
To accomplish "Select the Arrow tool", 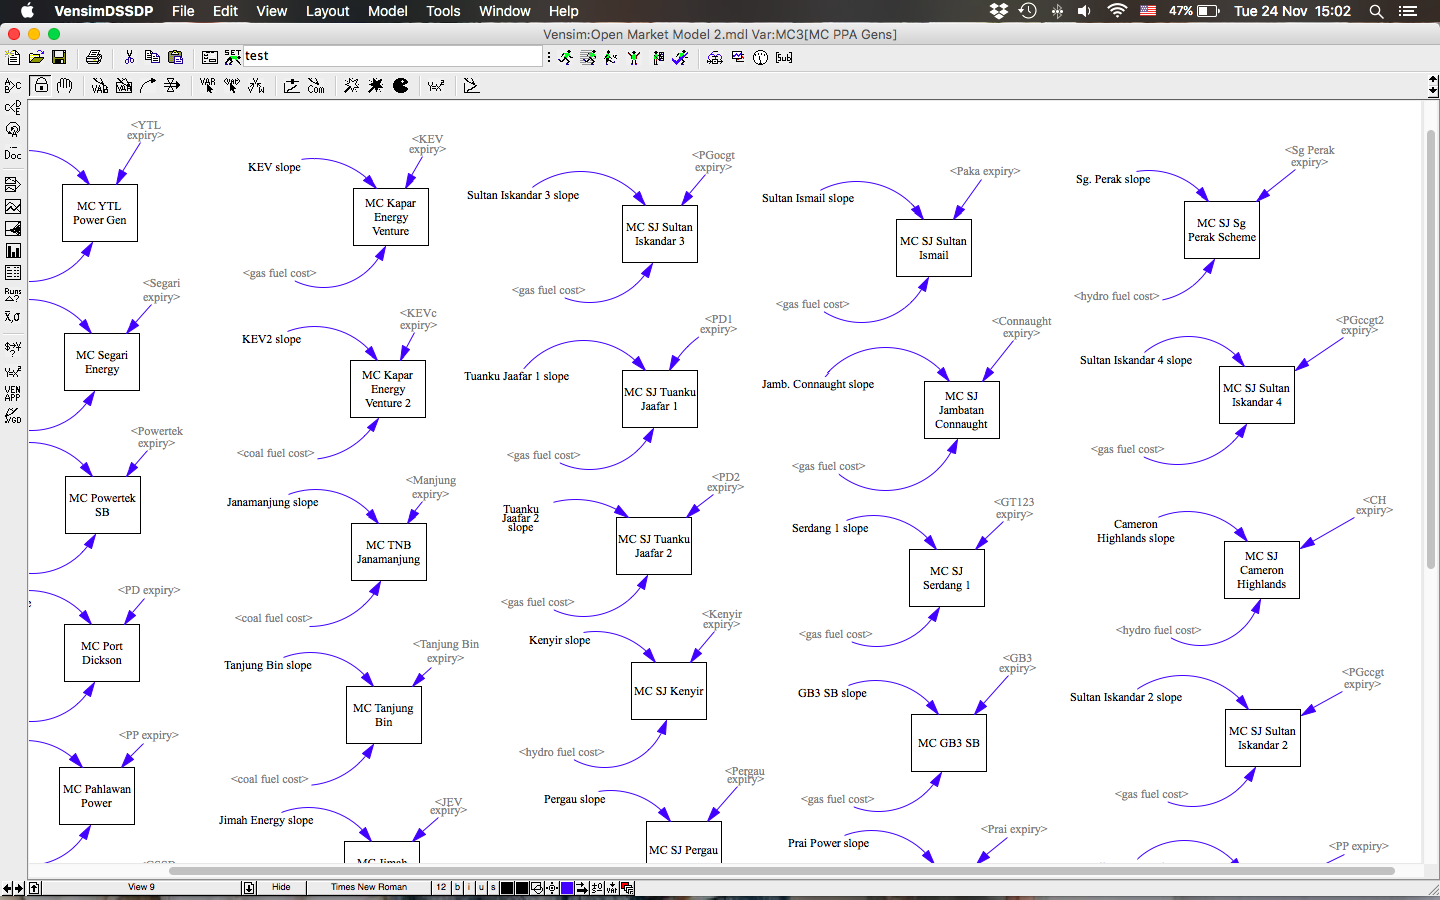I will [148, 86].
